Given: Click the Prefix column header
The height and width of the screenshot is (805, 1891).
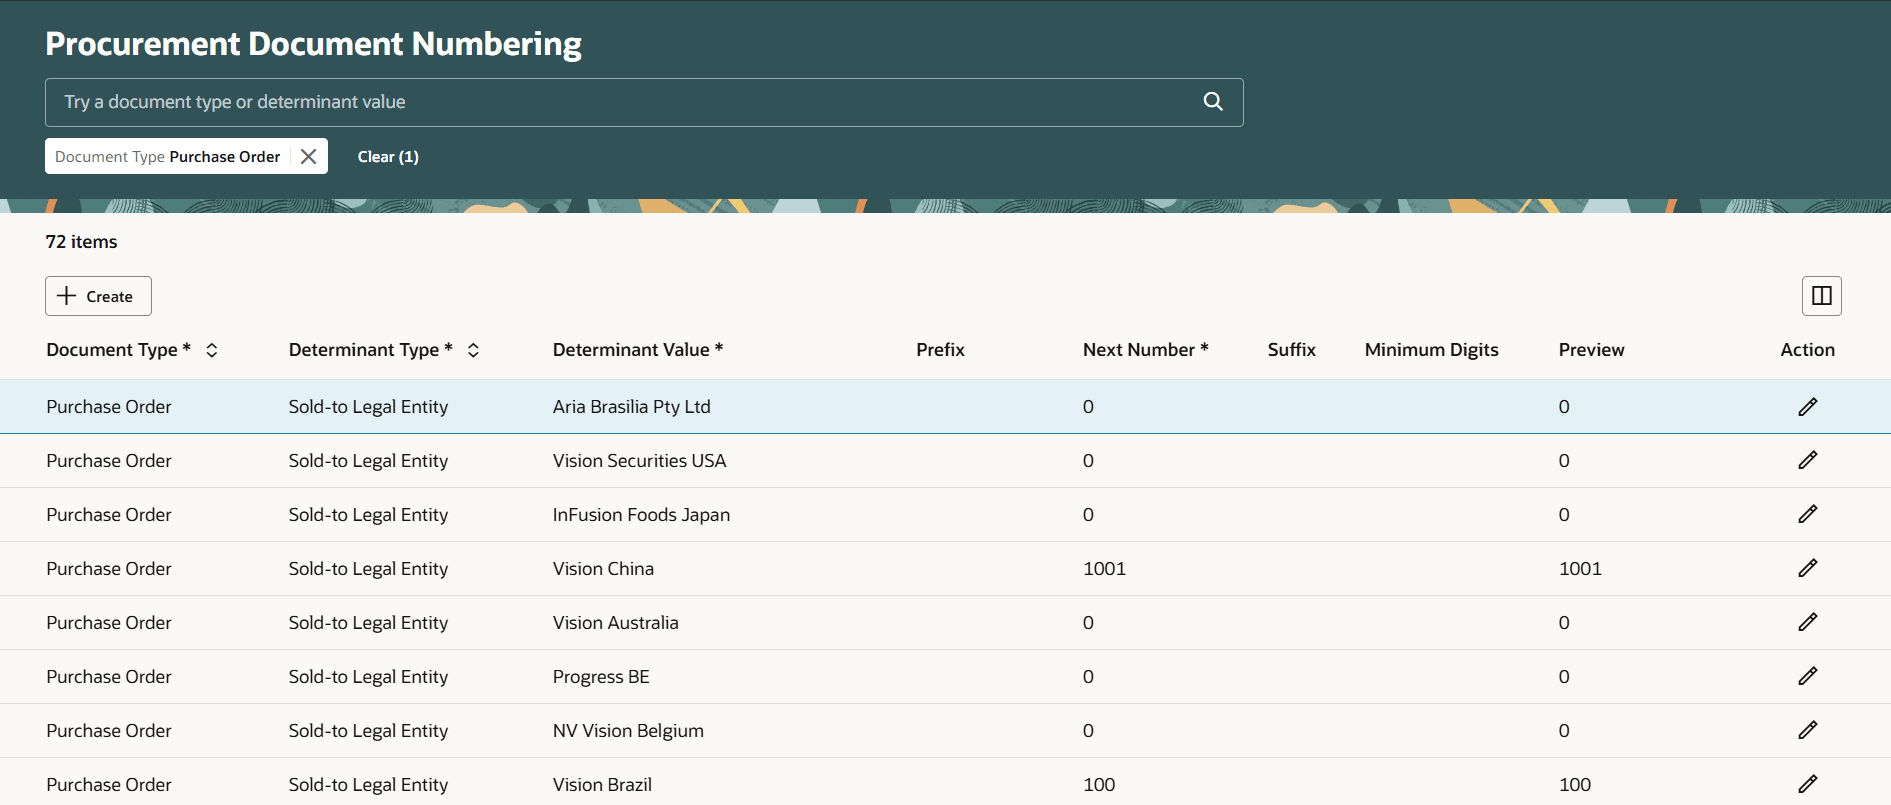Looking at the screenshot, I should coord(940,350).
